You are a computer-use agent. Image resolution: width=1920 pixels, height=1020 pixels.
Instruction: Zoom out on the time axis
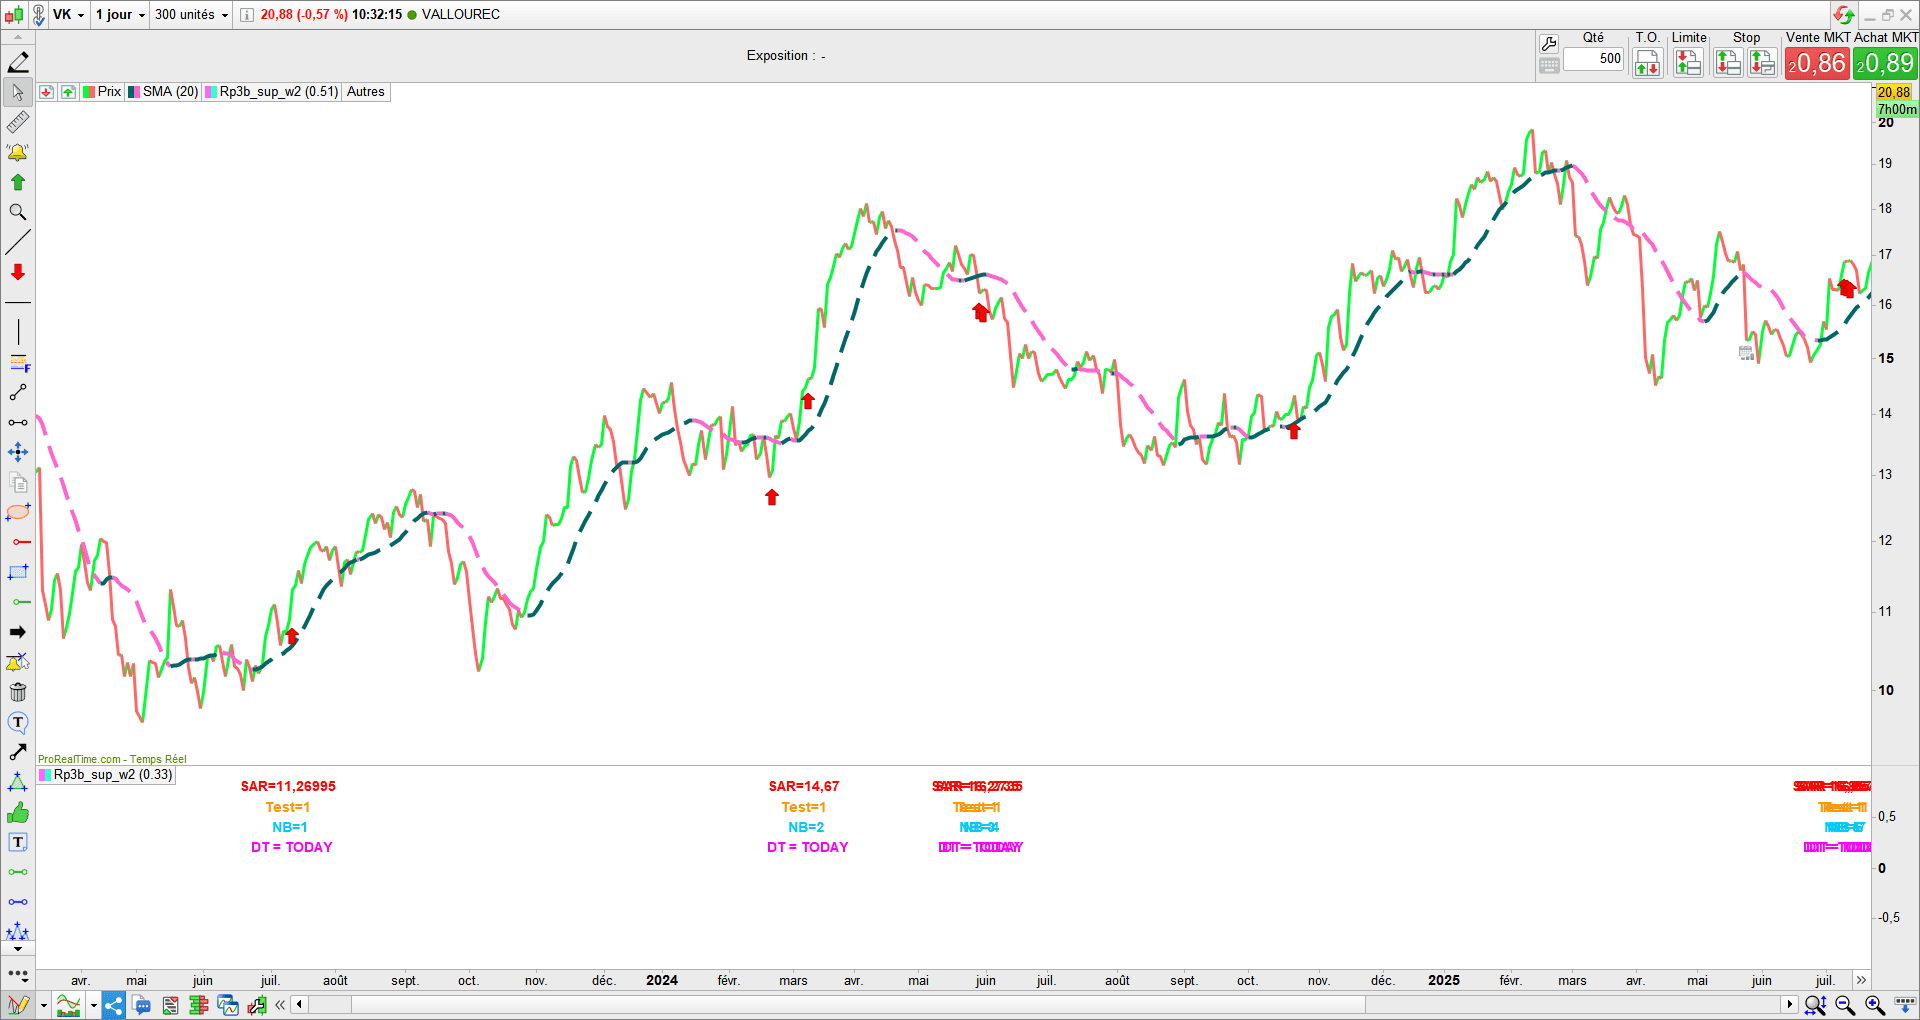point(1845,1005)
